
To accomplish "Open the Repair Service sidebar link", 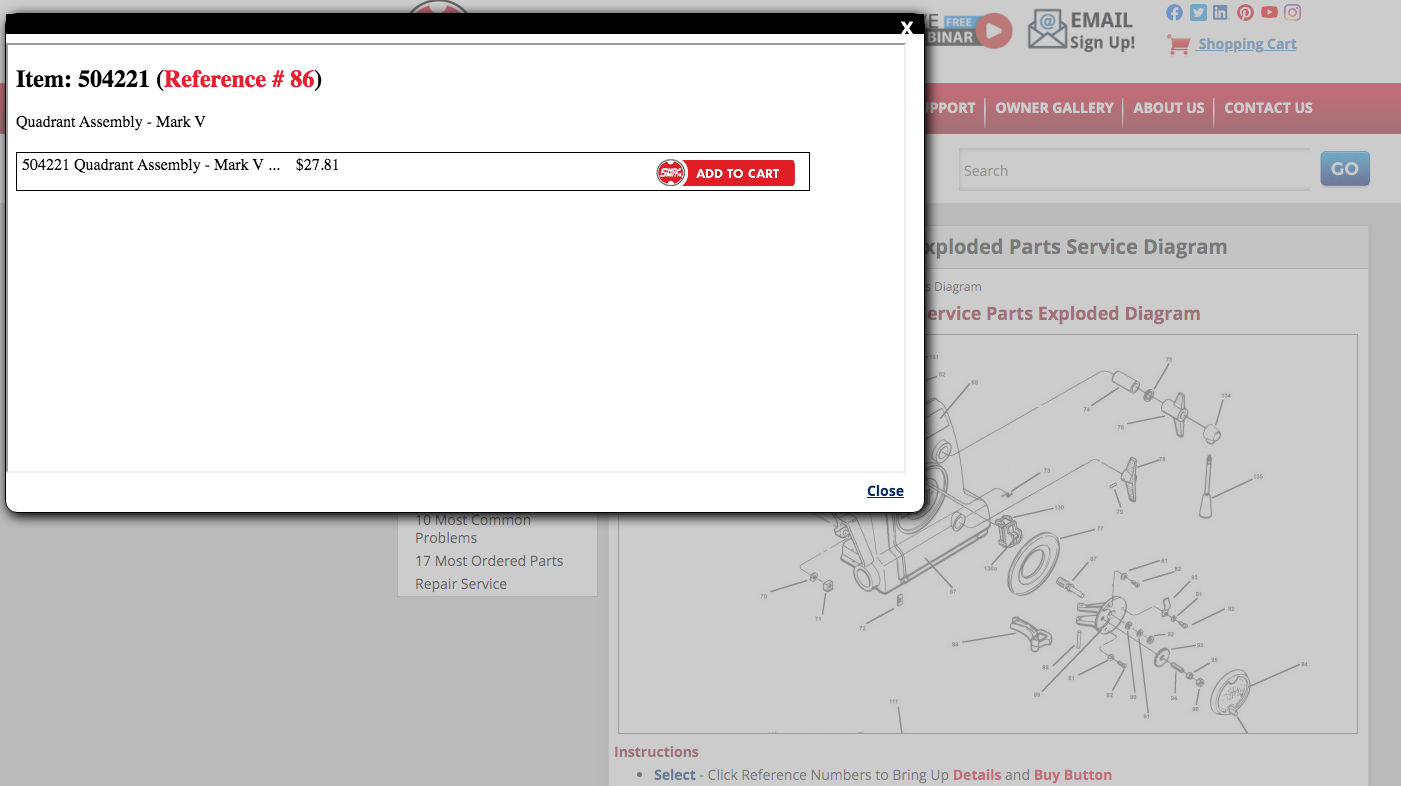I will (461, 584).
